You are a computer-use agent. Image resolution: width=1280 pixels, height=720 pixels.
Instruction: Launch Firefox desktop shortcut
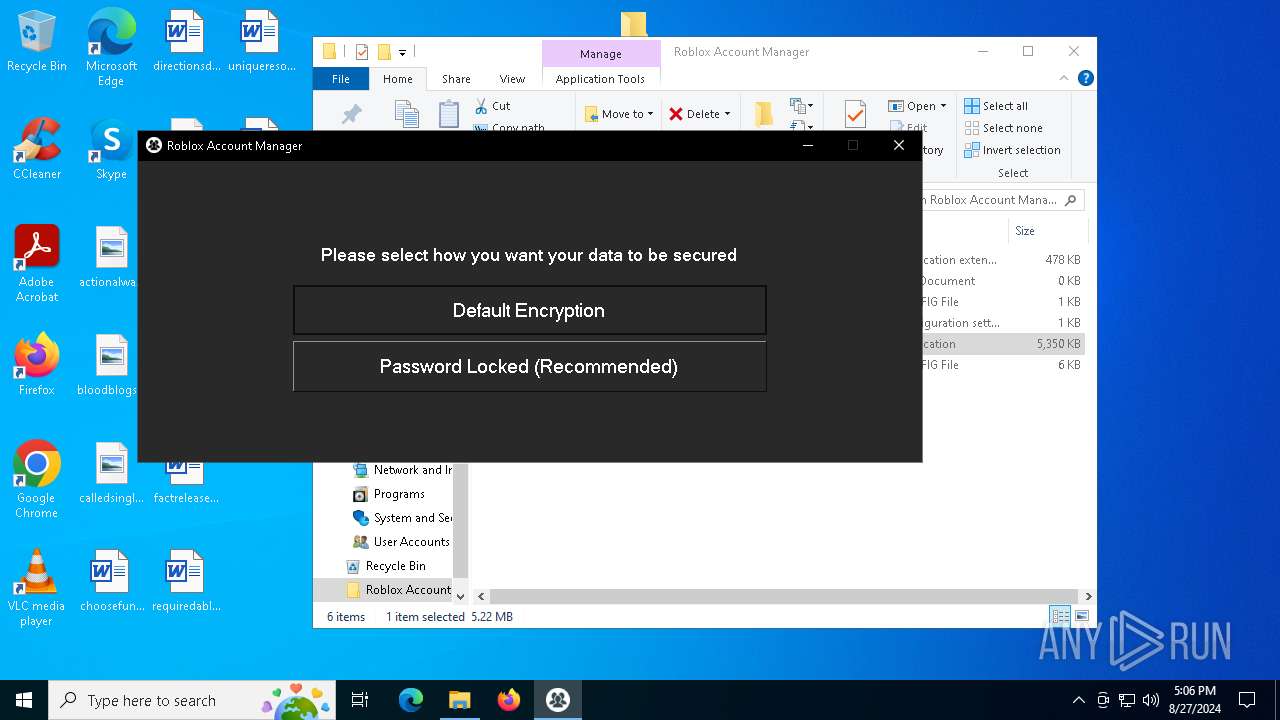click(x=37, y=365)
